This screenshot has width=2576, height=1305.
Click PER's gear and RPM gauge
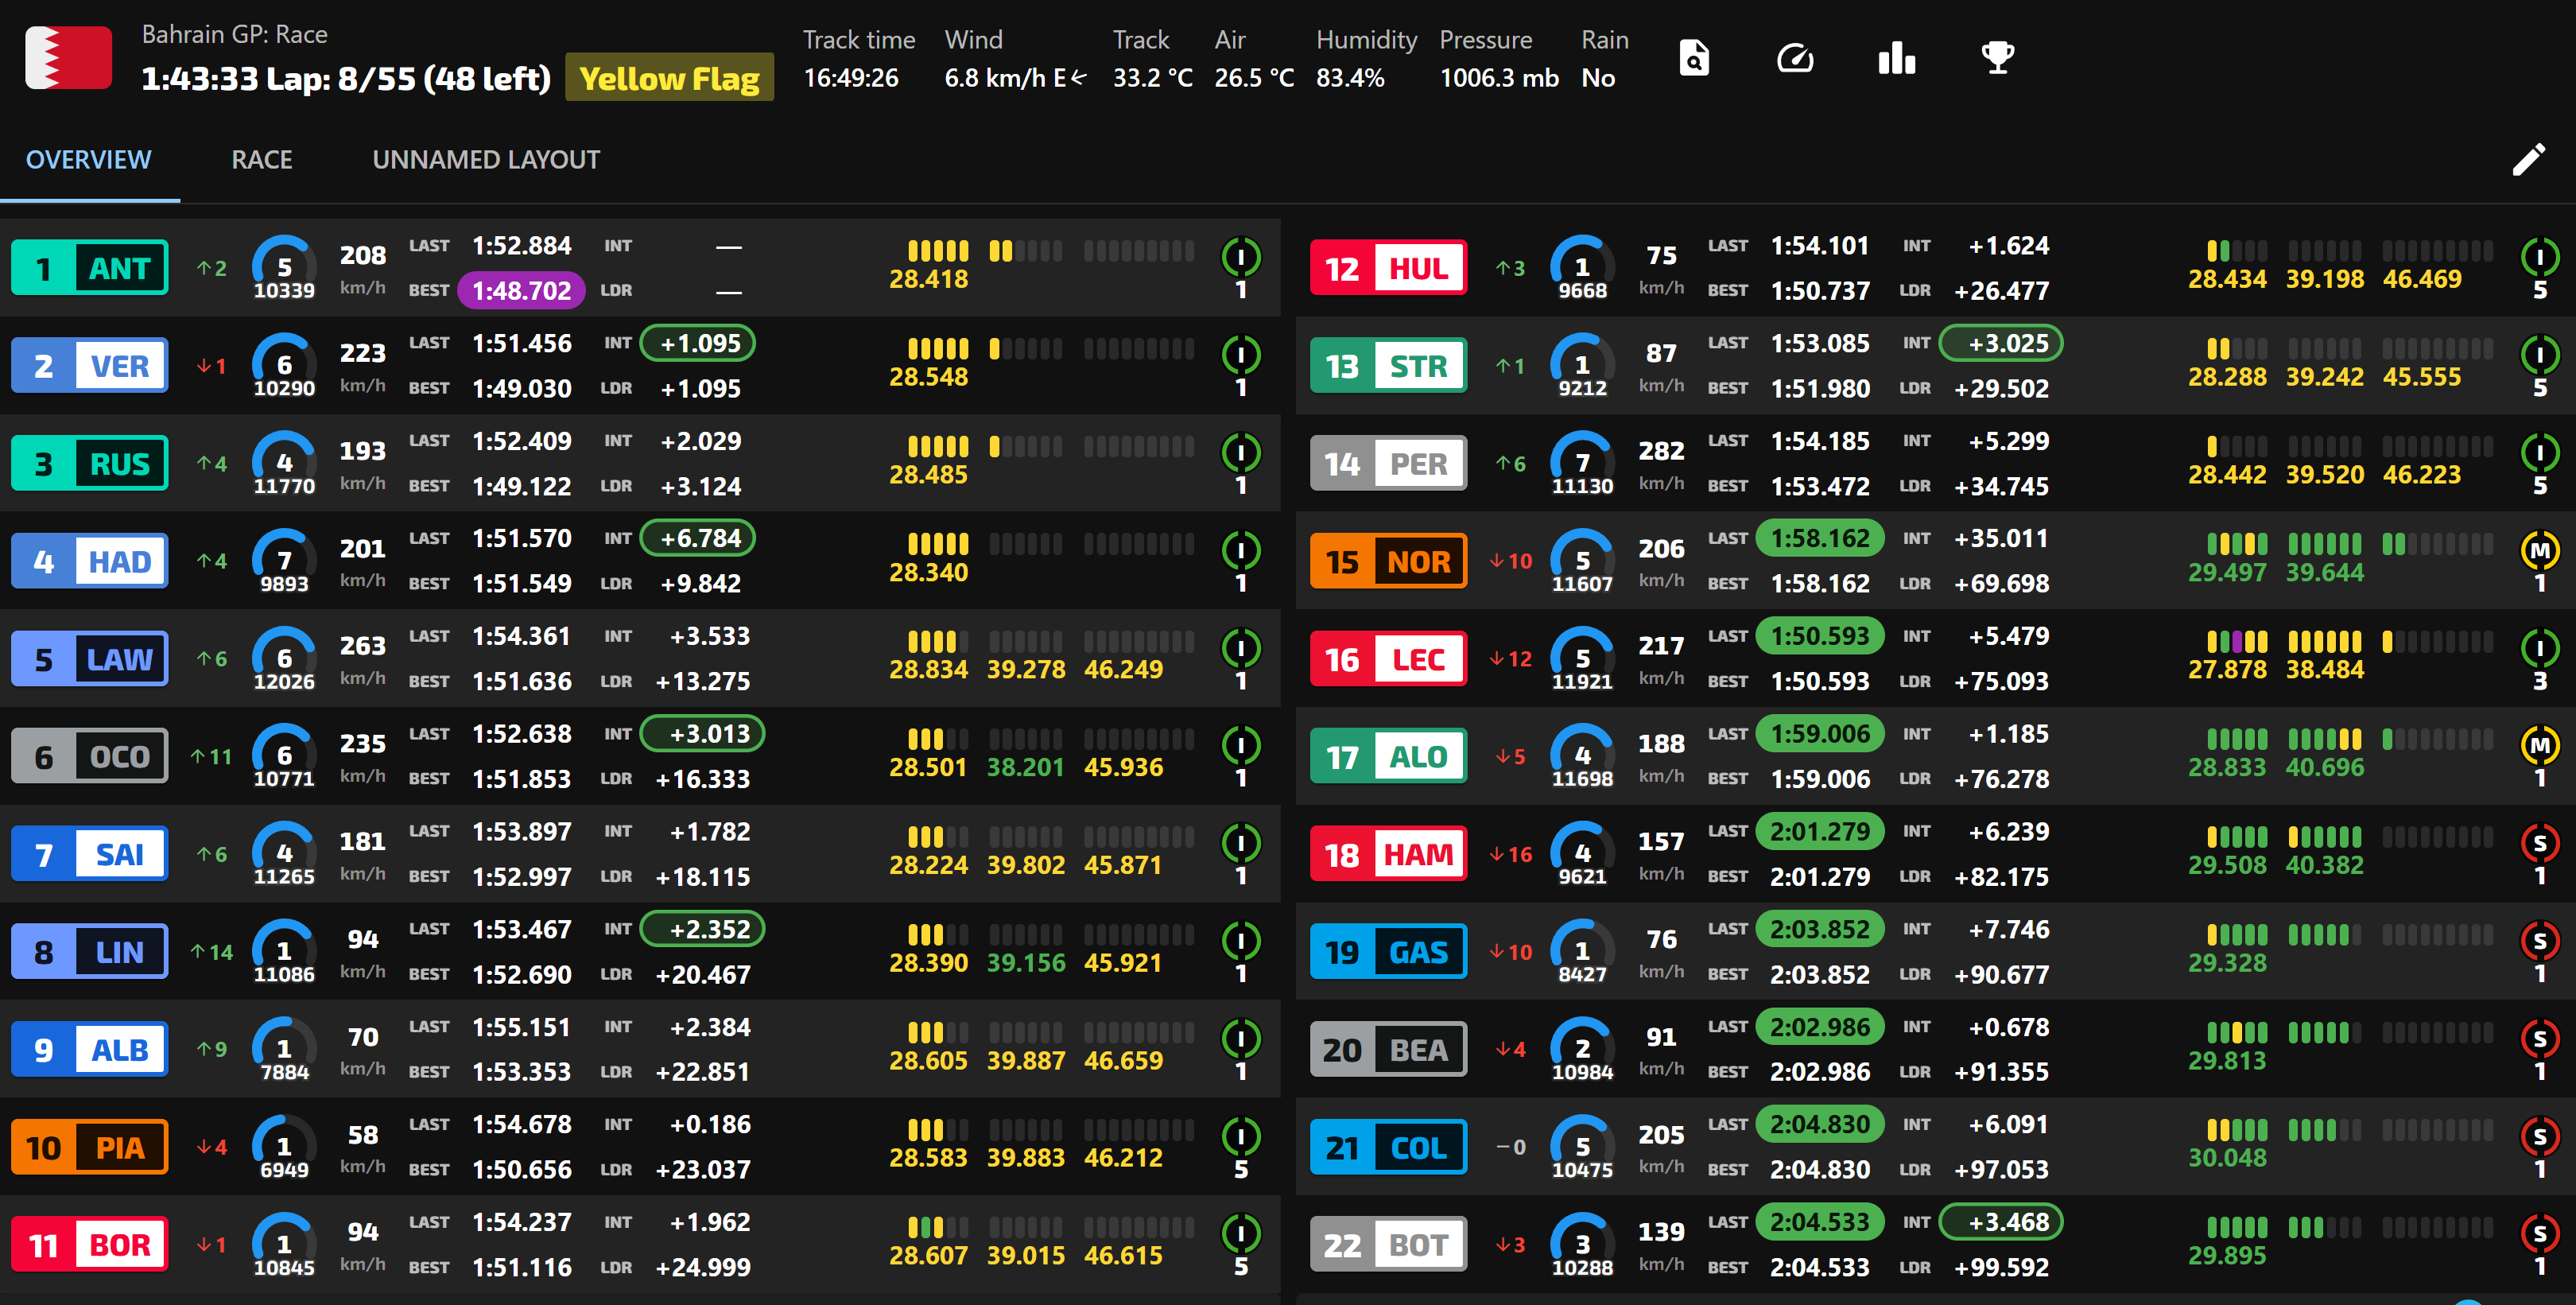1582,464
